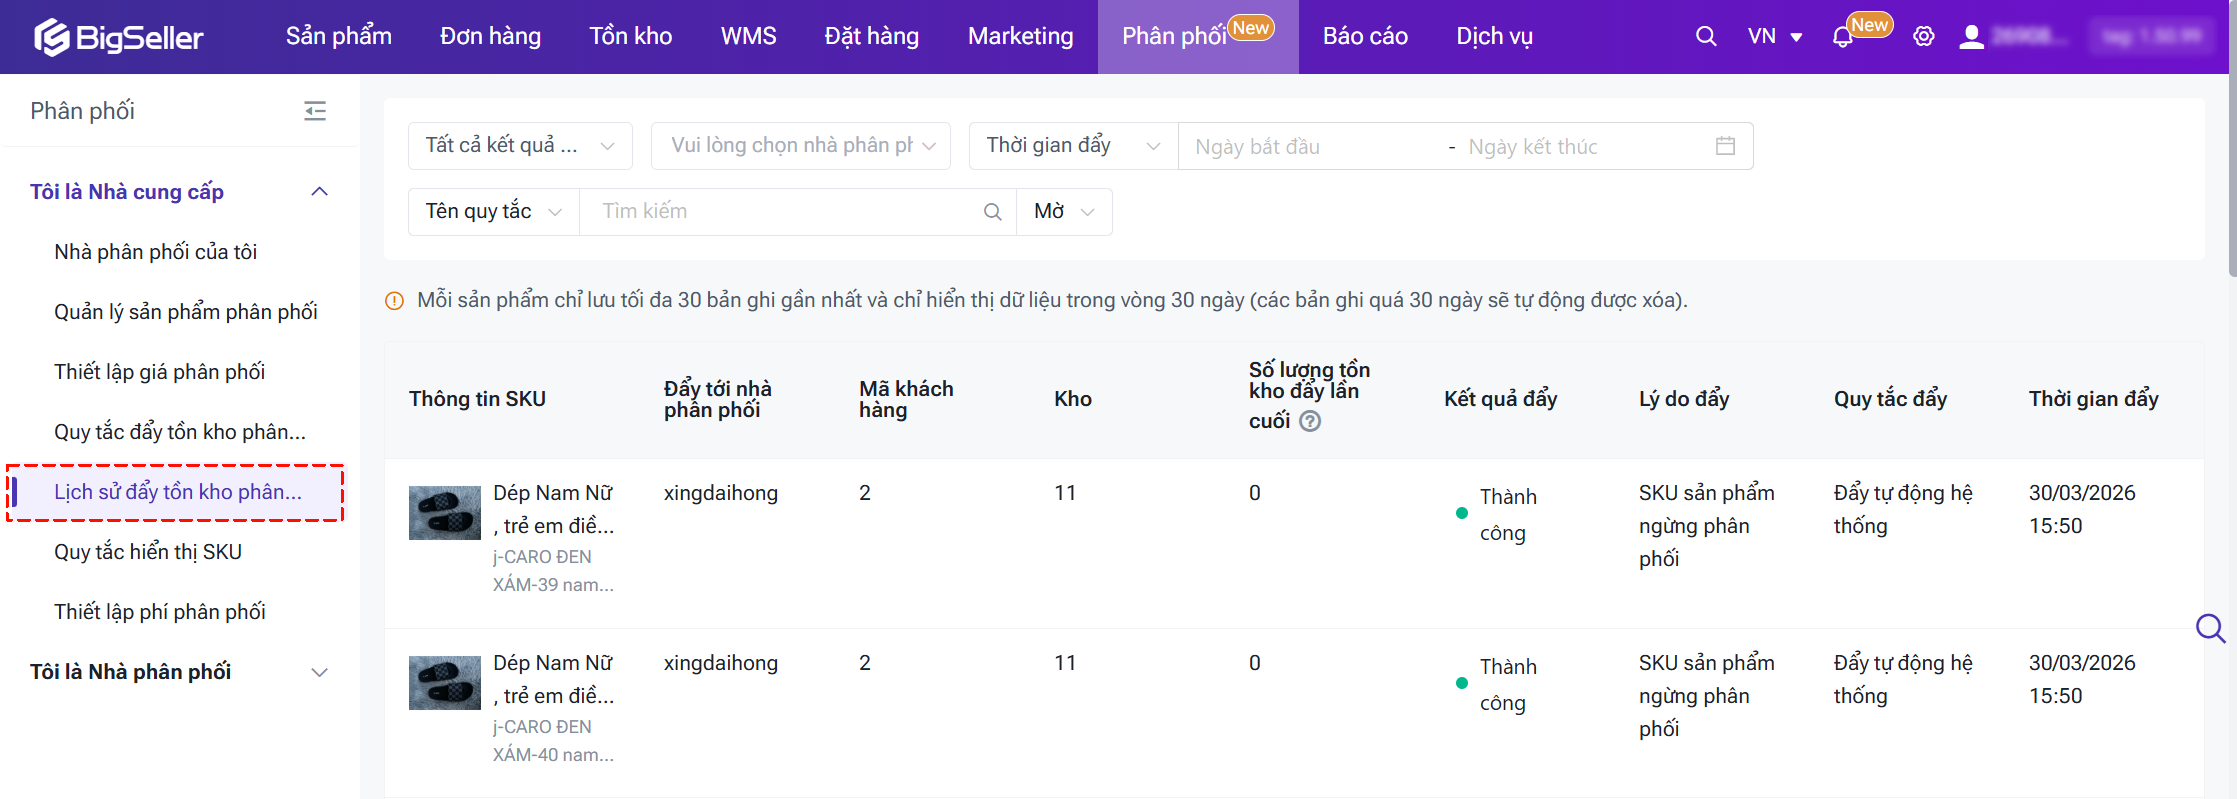
Task: Open the search icon in top bar
Action: coord(1706,37)
